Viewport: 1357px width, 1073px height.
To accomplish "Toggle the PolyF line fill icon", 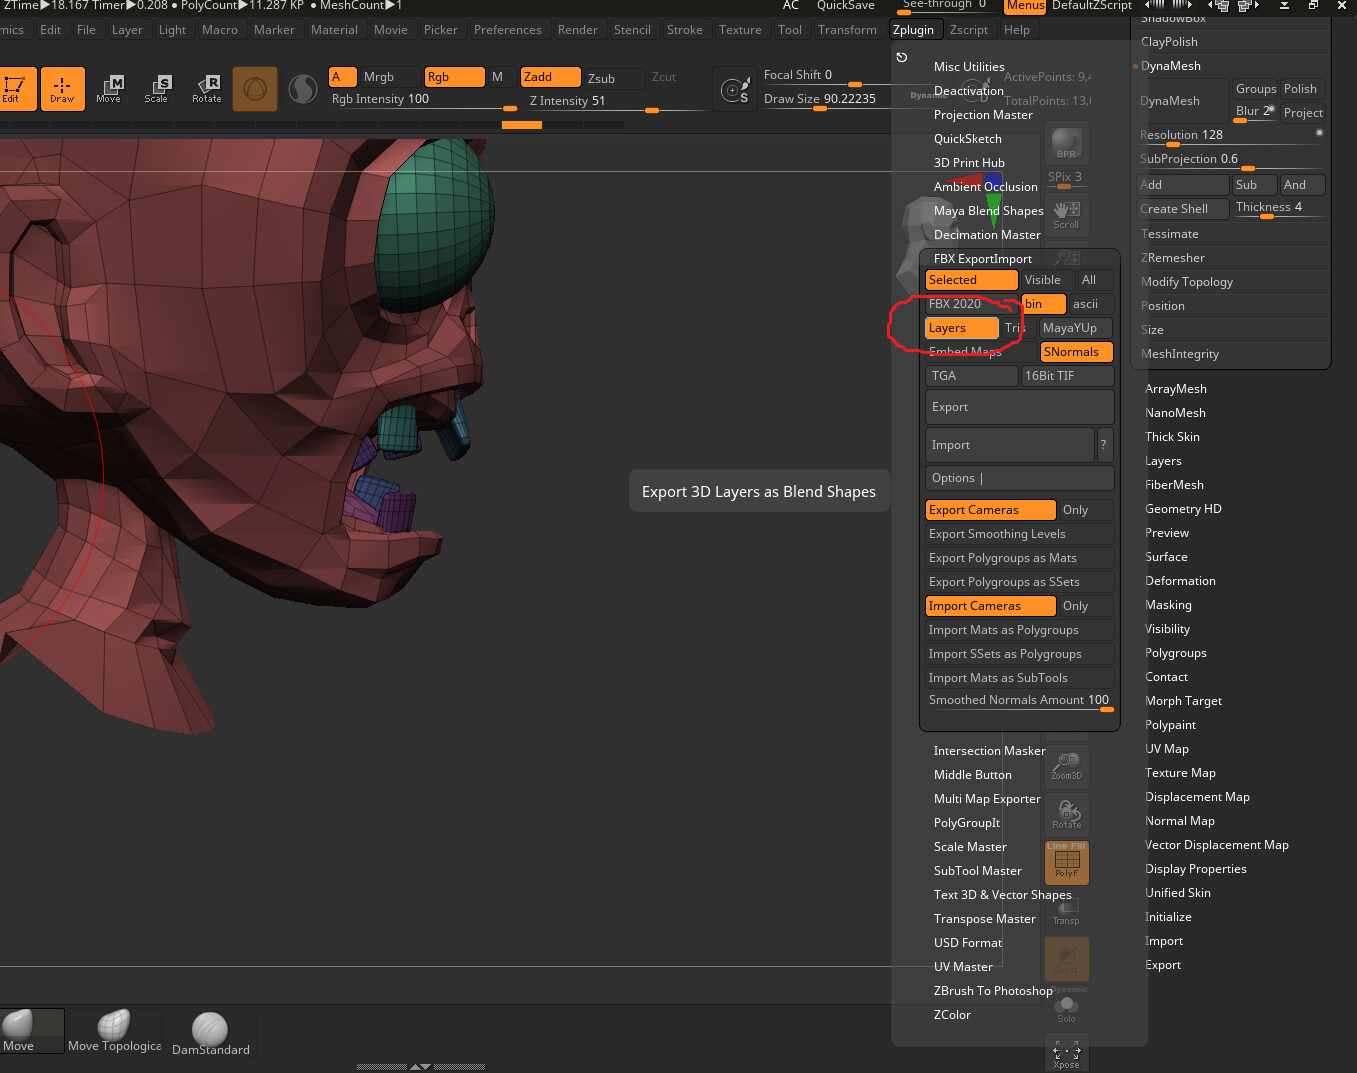I will coord(1066,862).
